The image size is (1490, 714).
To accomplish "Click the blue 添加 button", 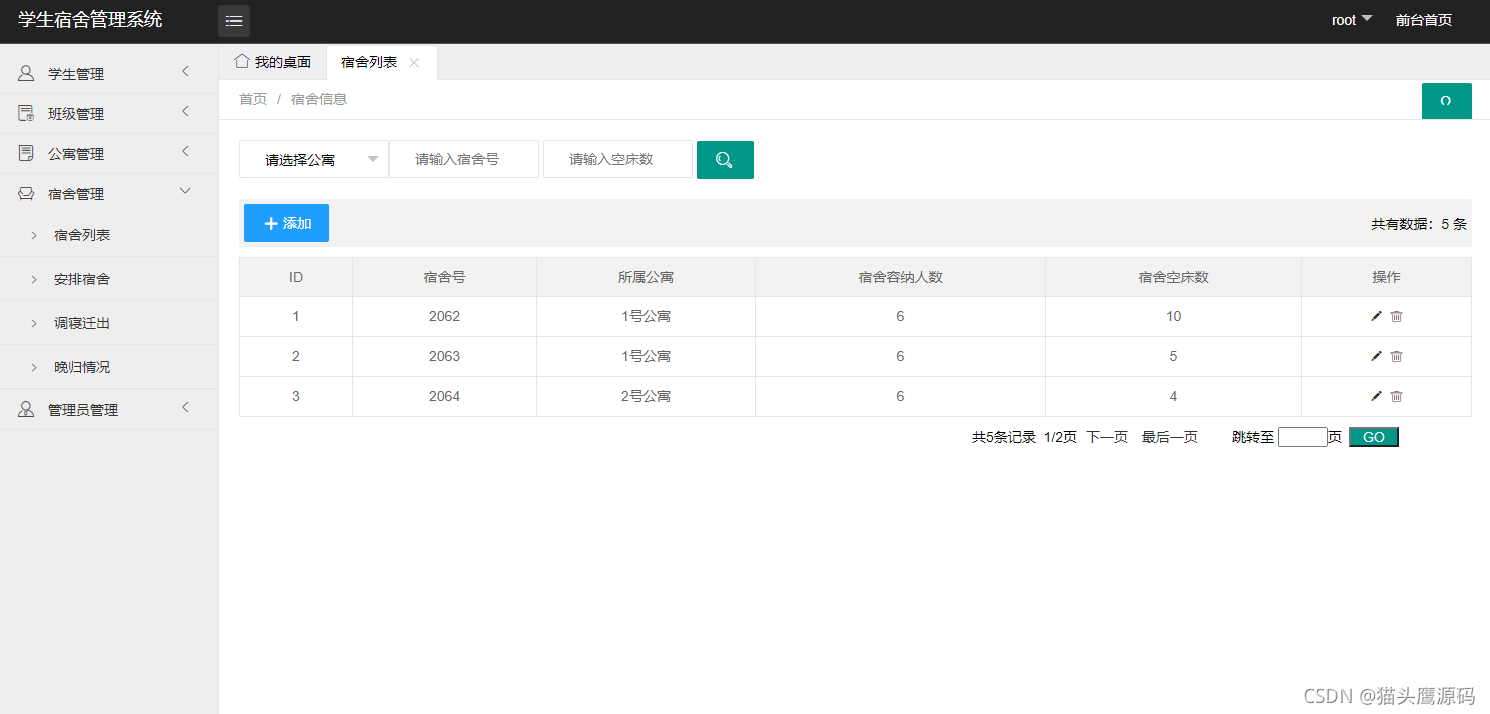I will 286,223.
